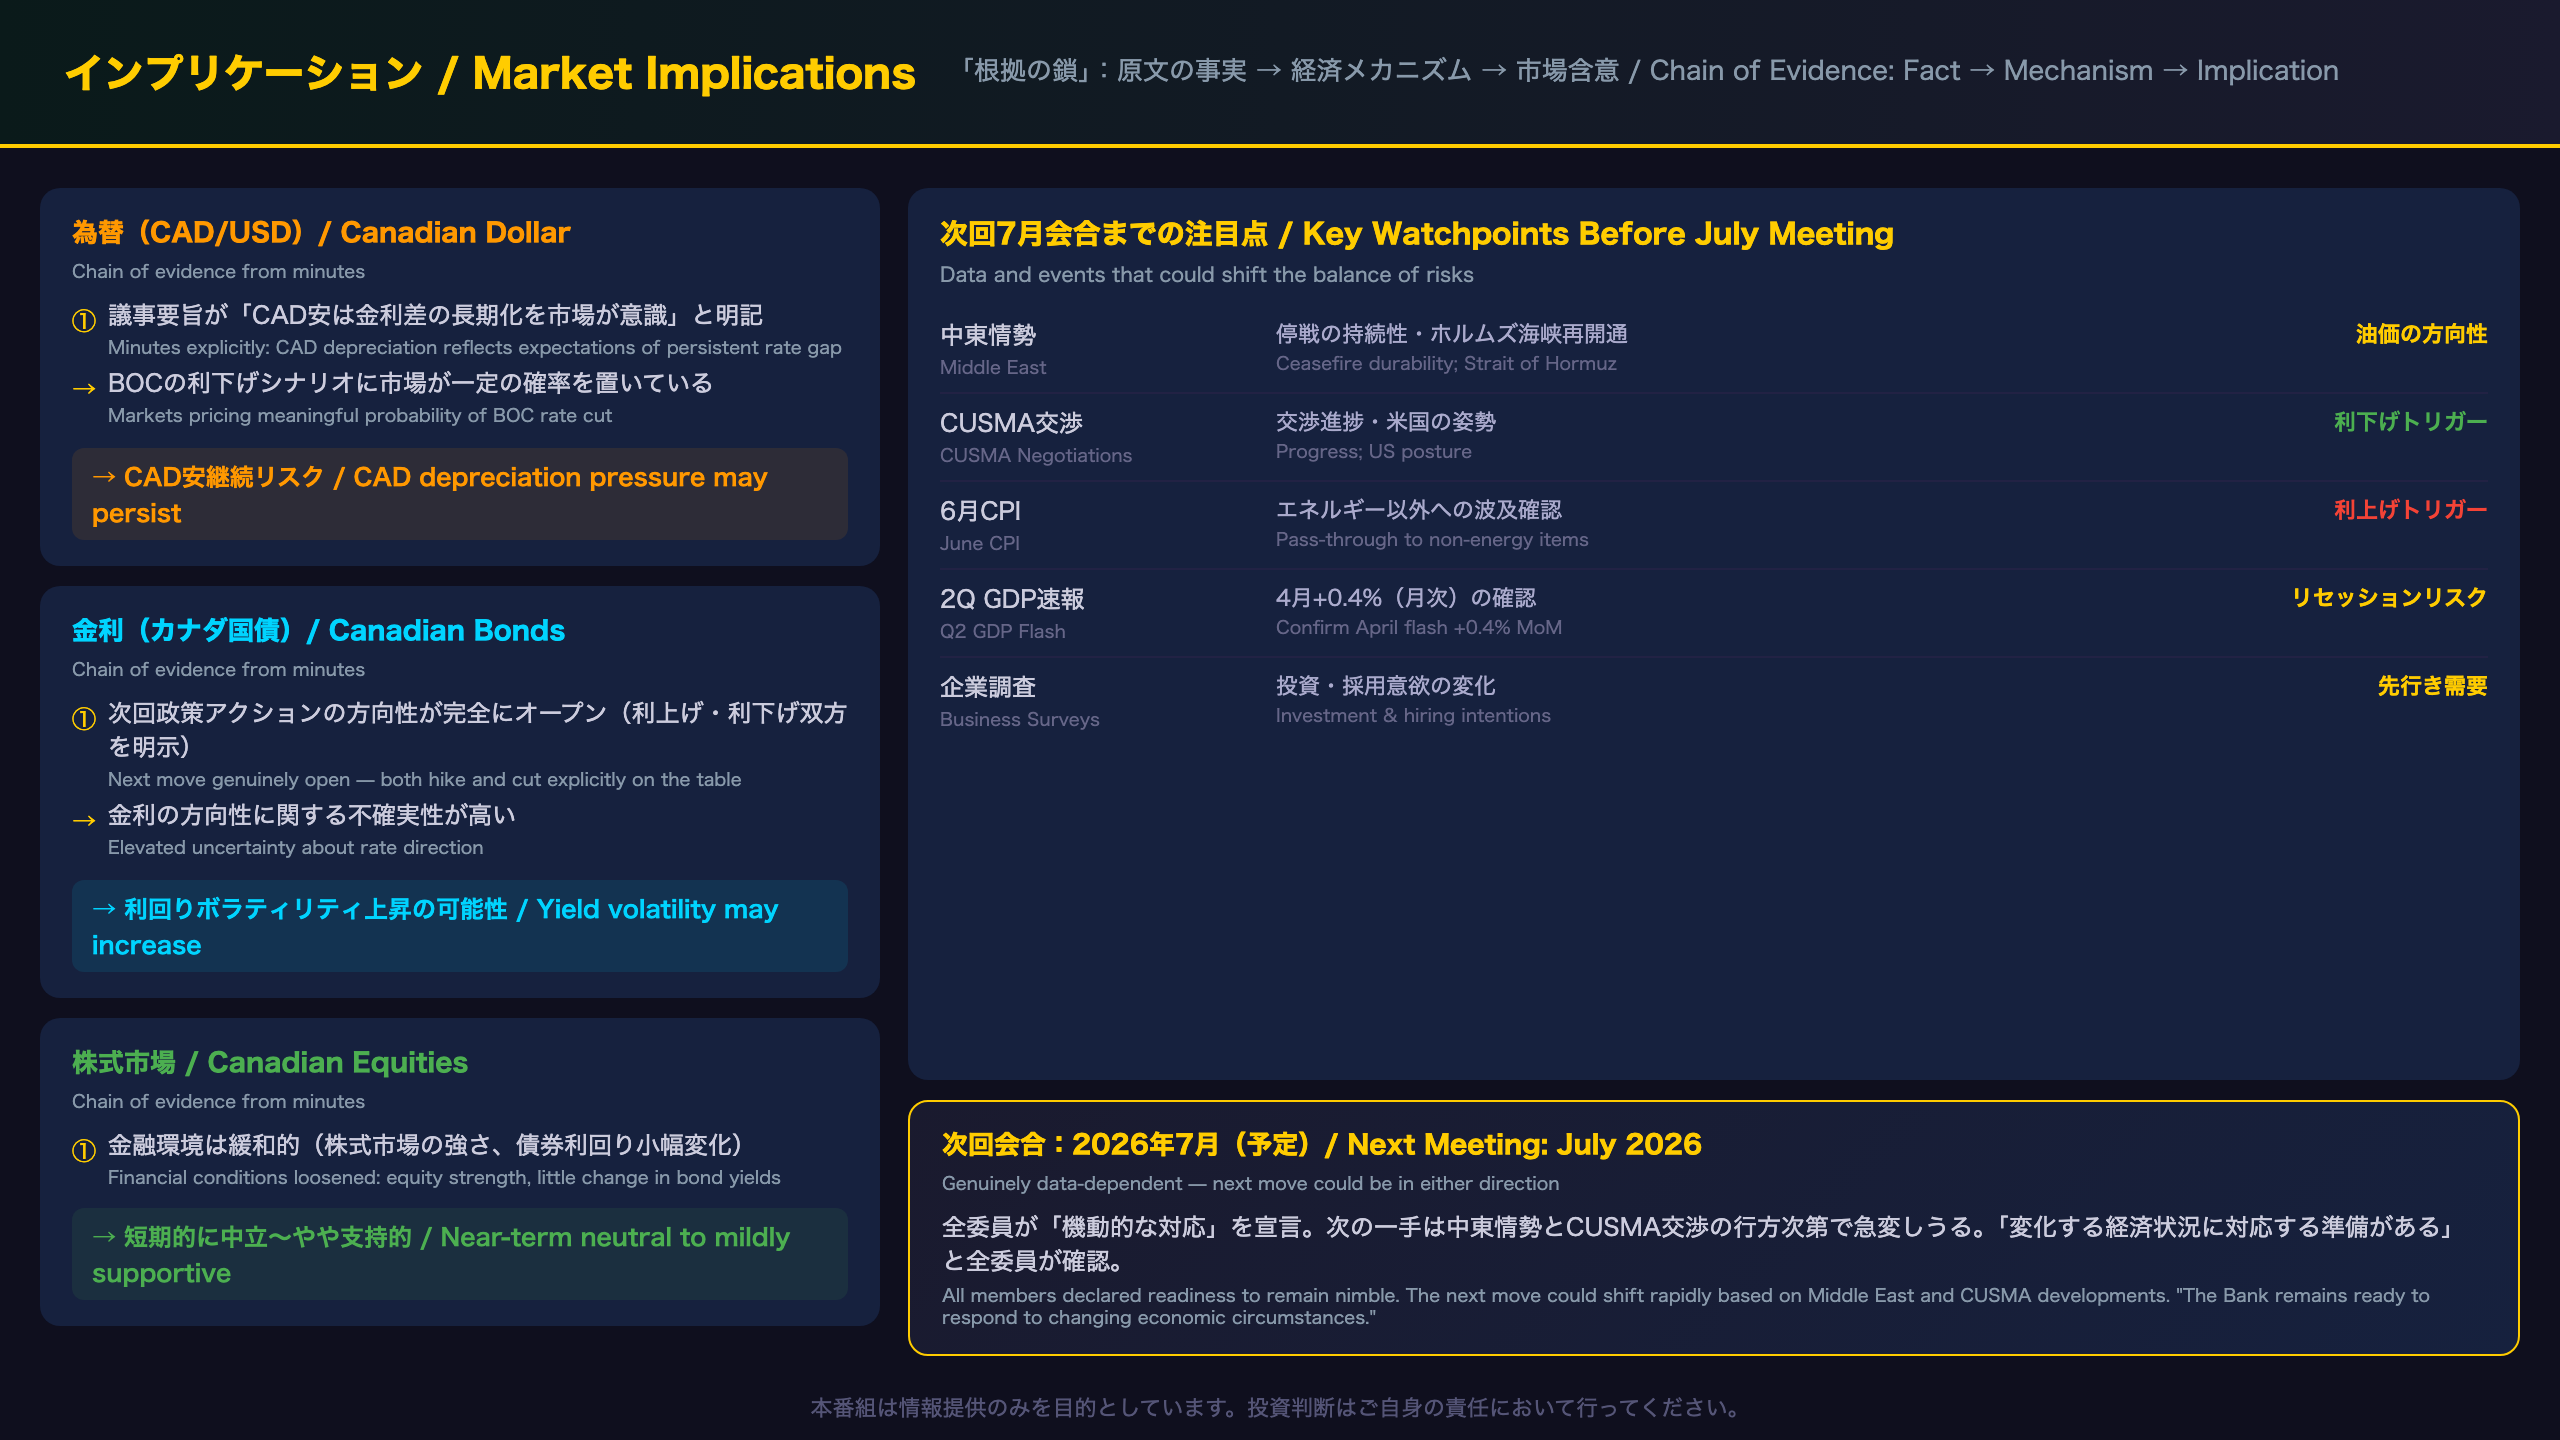Screen dimensions: 2560x1440
Task: Click the red '利上げトリガー' tag
Action: (2410, 509)
